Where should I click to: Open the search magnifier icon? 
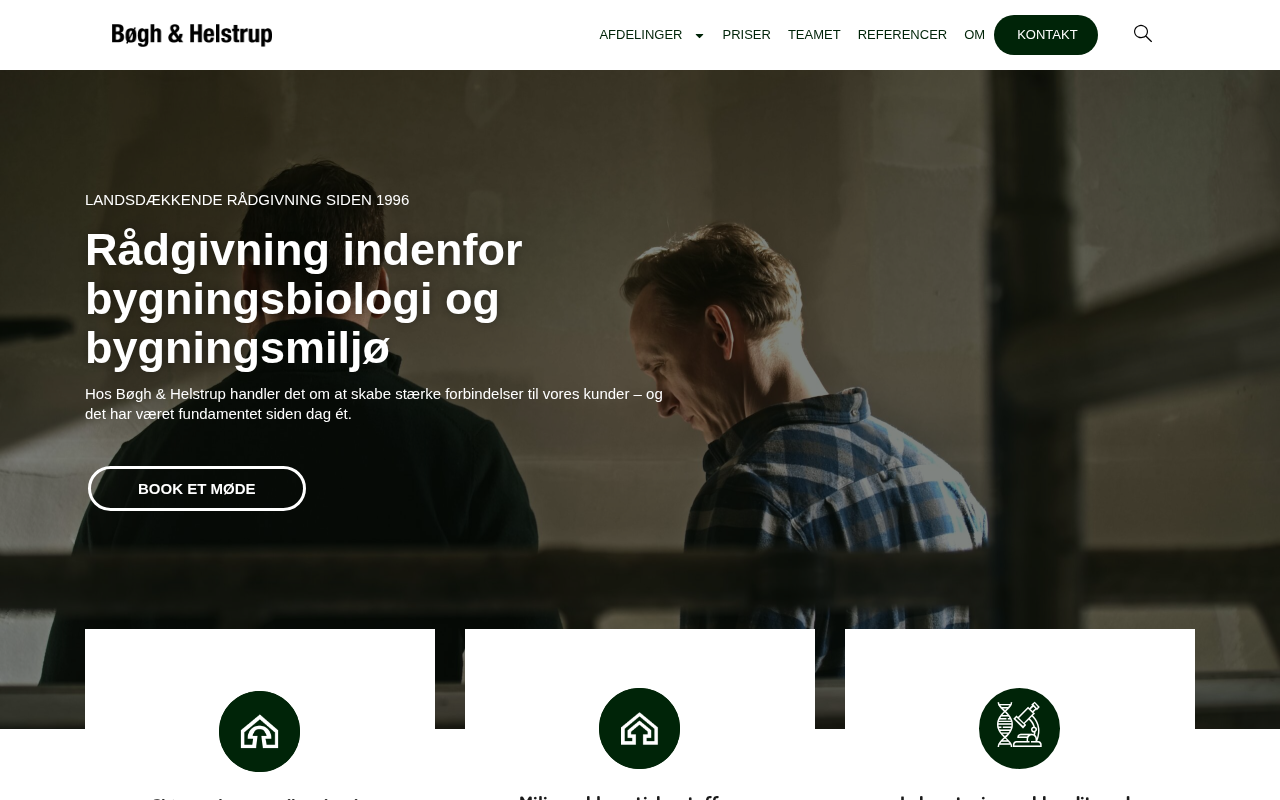click(x=1143, y=34)
